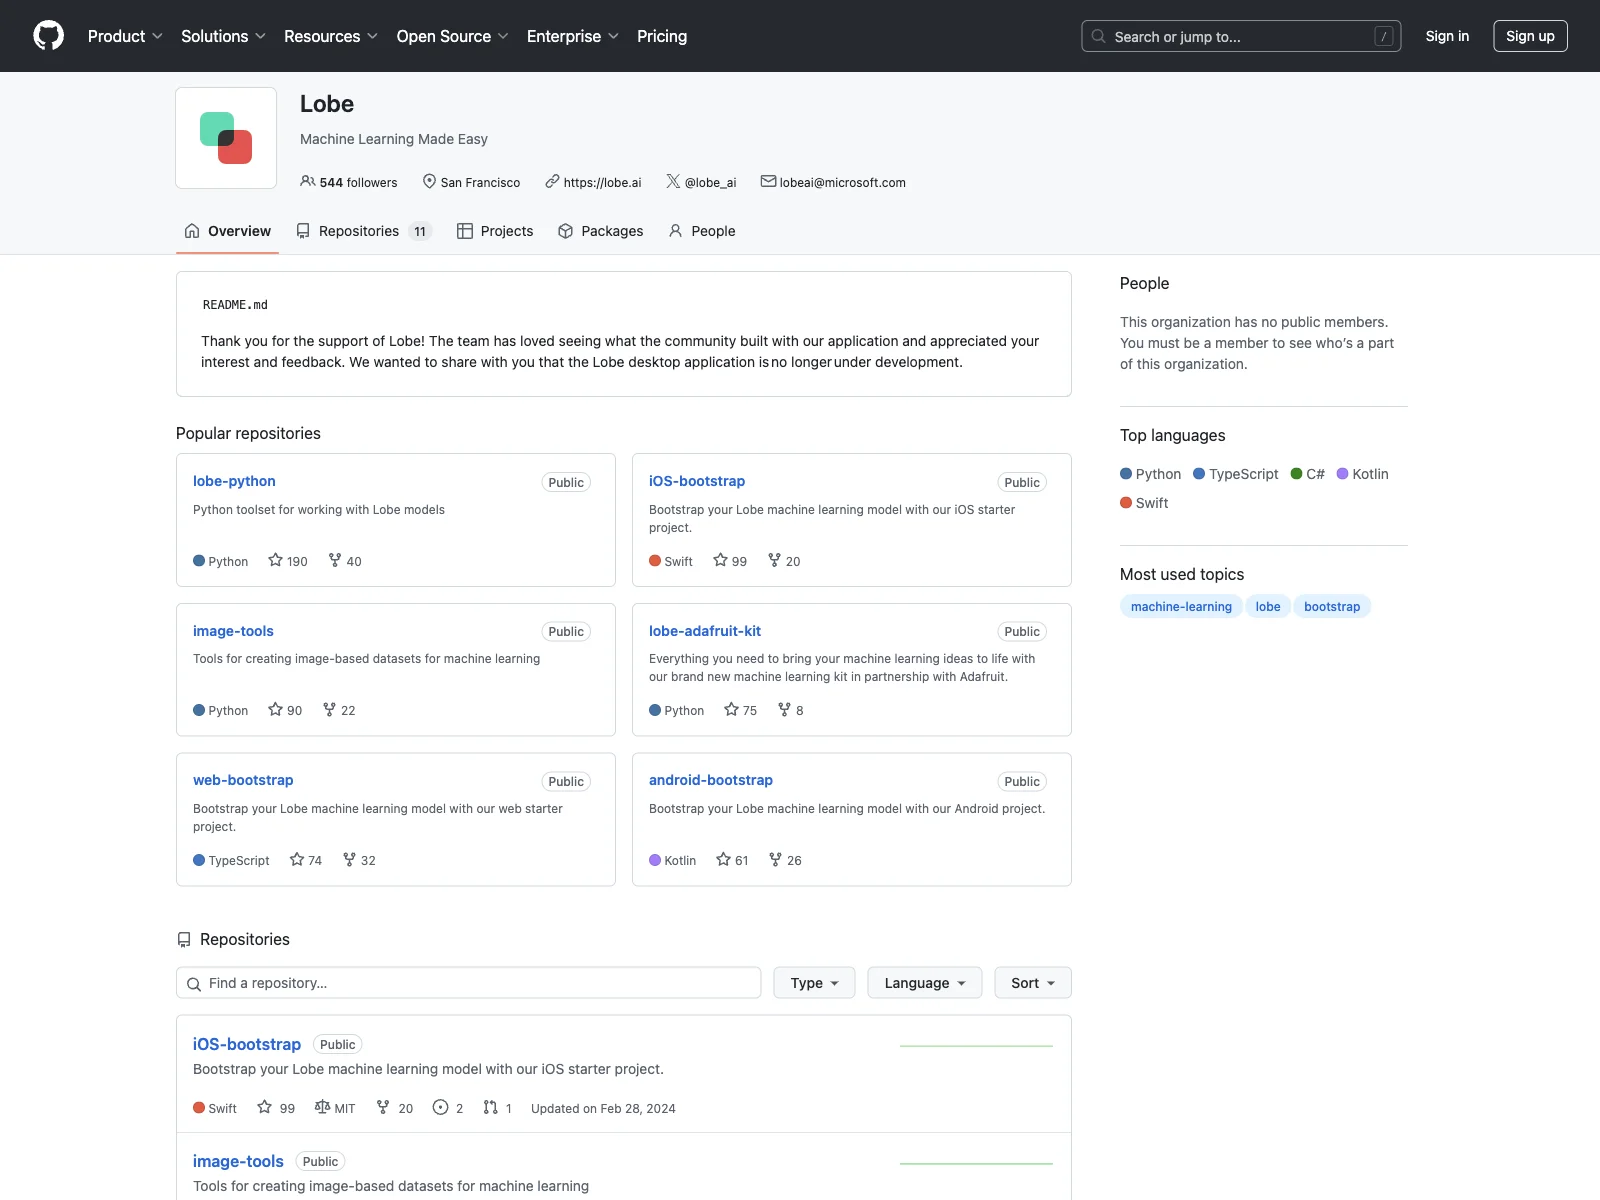Viewport: 1600px width, 1200px height.
Task: Switch to the Overview tab
Action: pos(227,231)
